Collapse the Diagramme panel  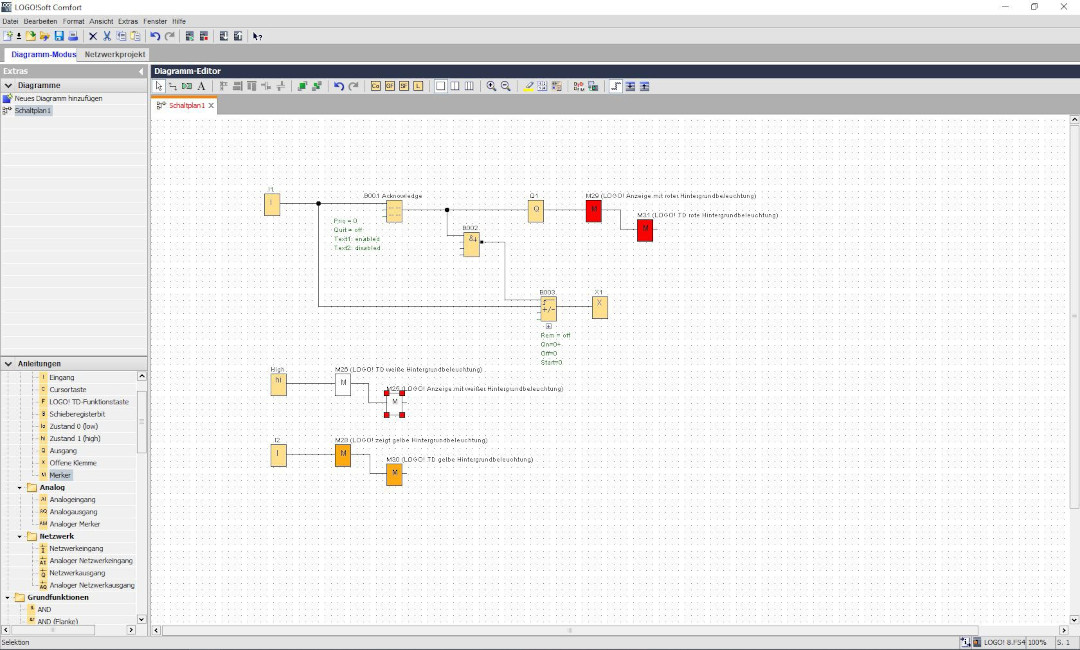[8, 85]
